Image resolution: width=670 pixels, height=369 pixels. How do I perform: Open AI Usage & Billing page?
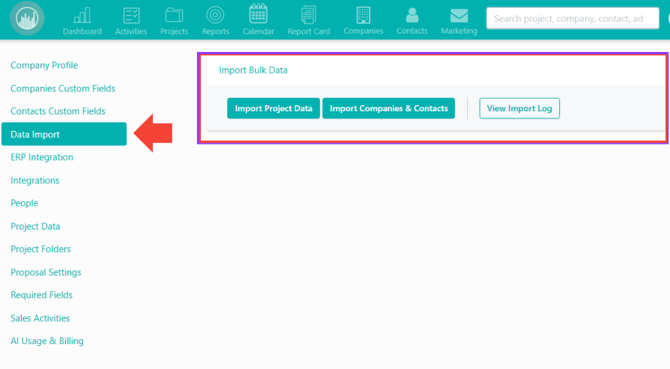(47, 341)
